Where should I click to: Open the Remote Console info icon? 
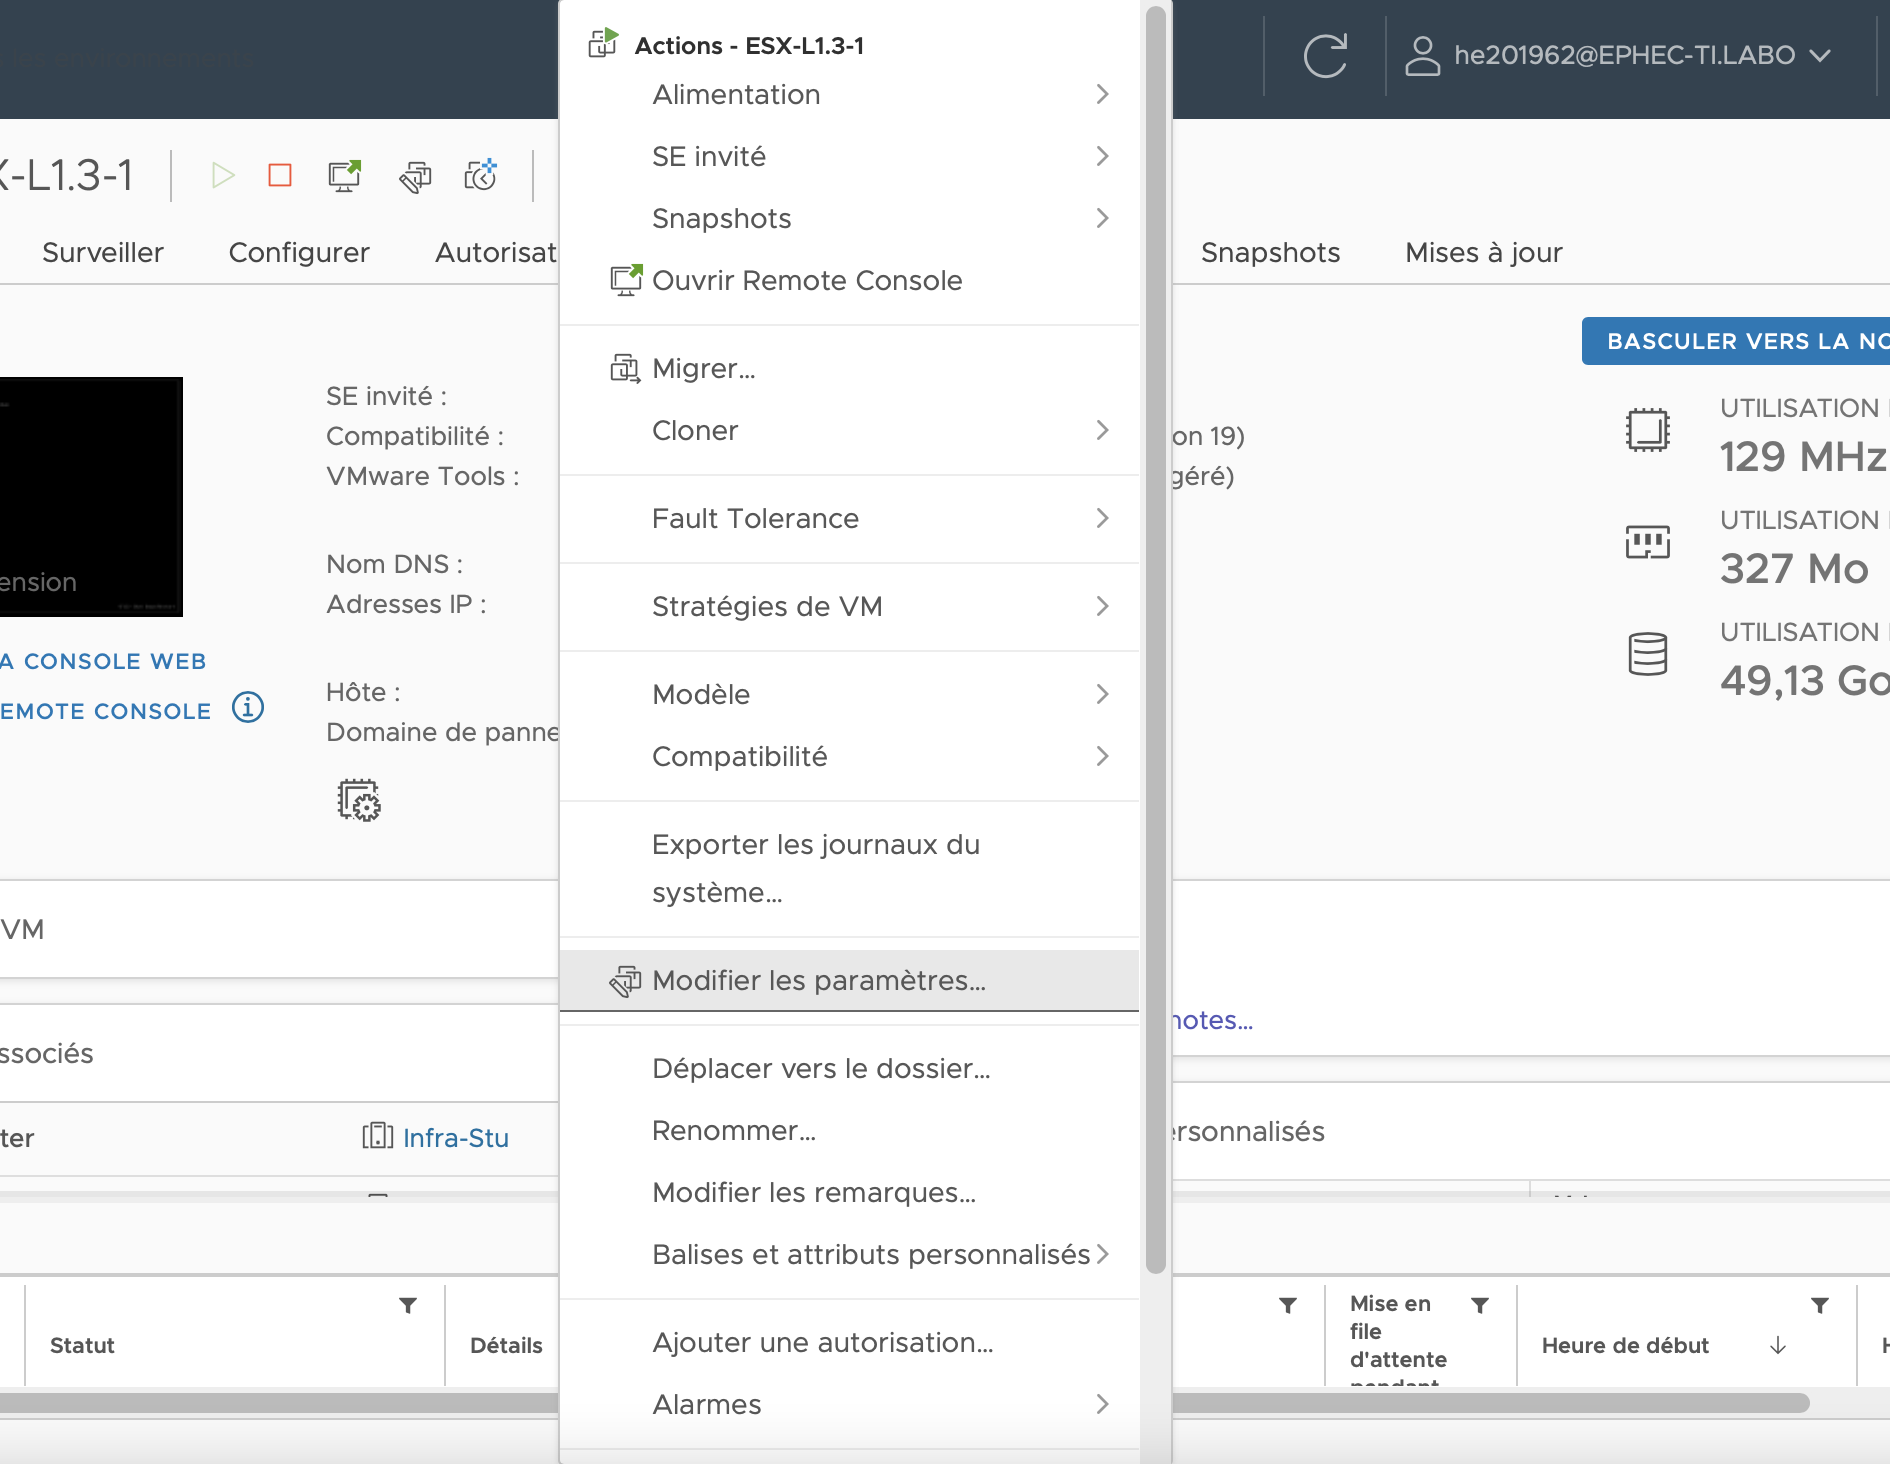coord(248,708)
